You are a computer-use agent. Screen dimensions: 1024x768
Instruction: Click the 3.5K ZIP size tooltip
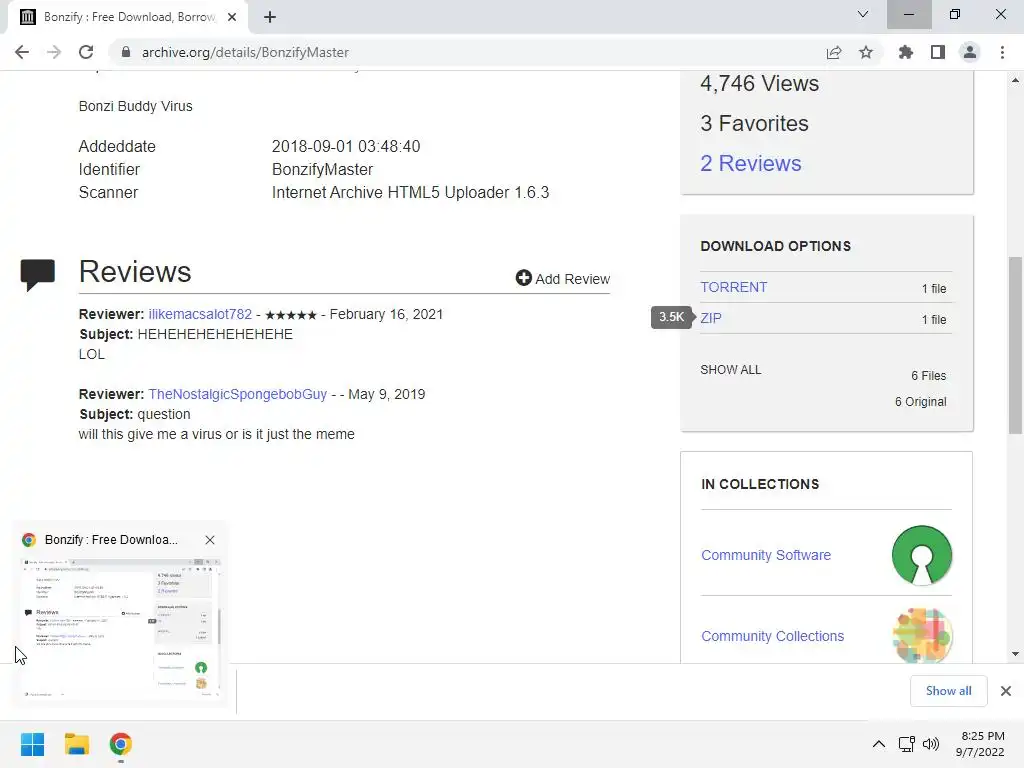(671, 317)
